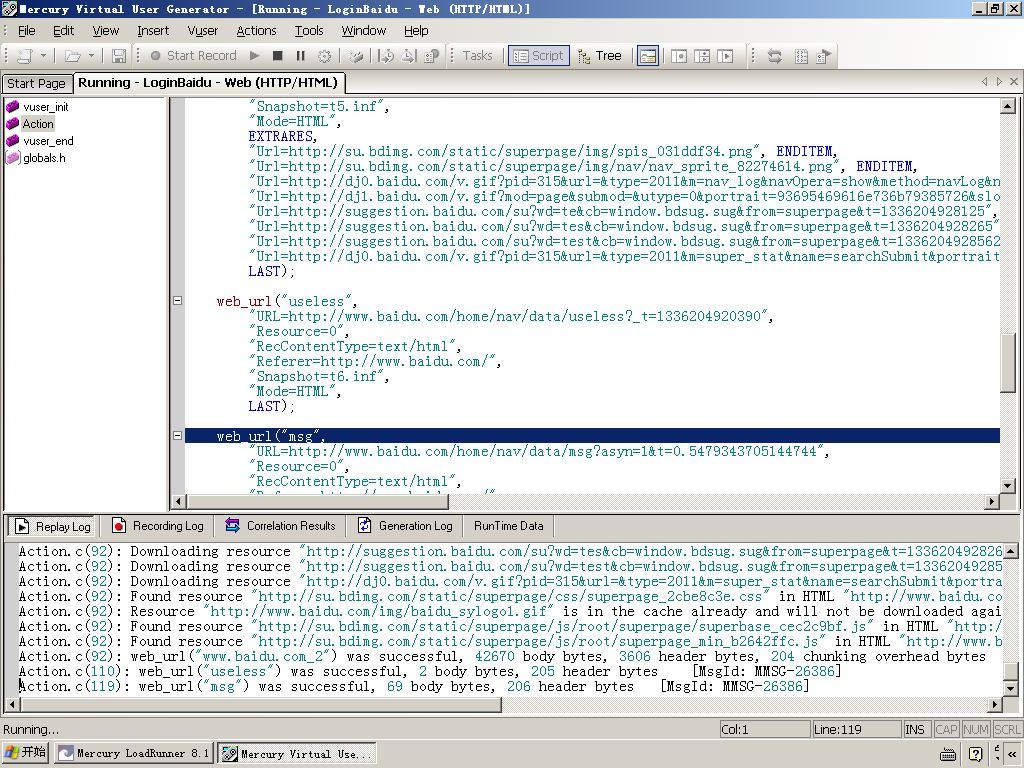The width and height of the screenshot is (1024, 768).
Task: Click the editor horizontal scrollbar right arrow
Action: point(993,502)
